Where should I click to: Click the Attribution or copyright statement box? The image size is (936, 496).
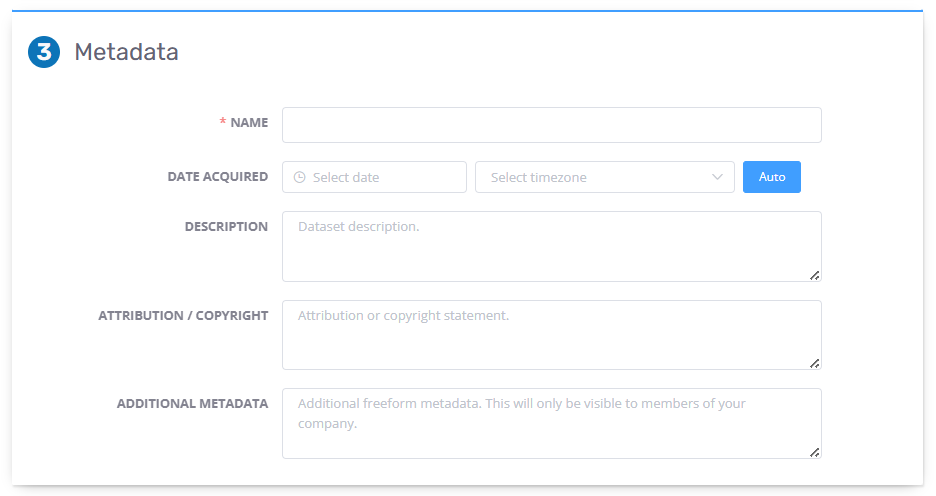pos(552,335)
